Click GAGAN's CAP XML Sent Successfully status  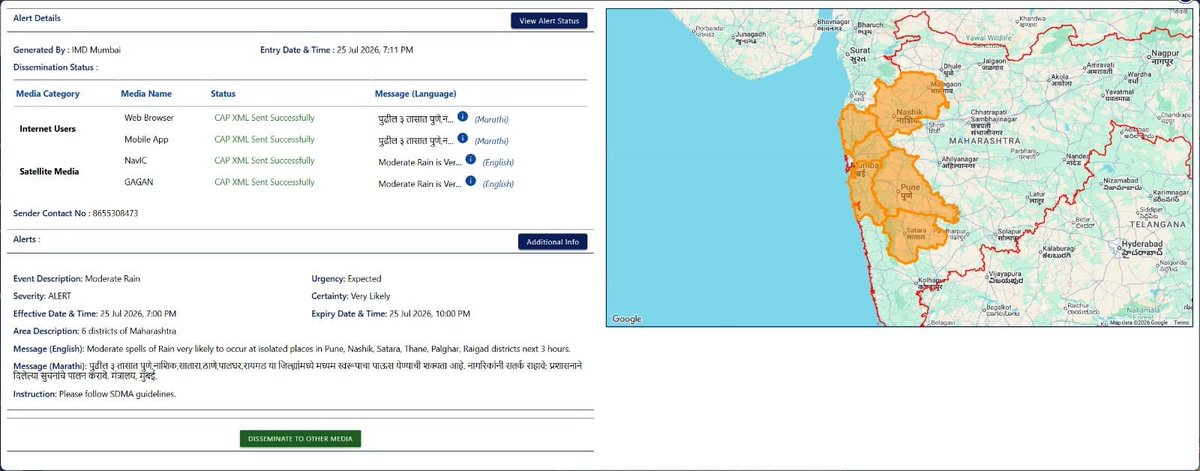point(264,182)
